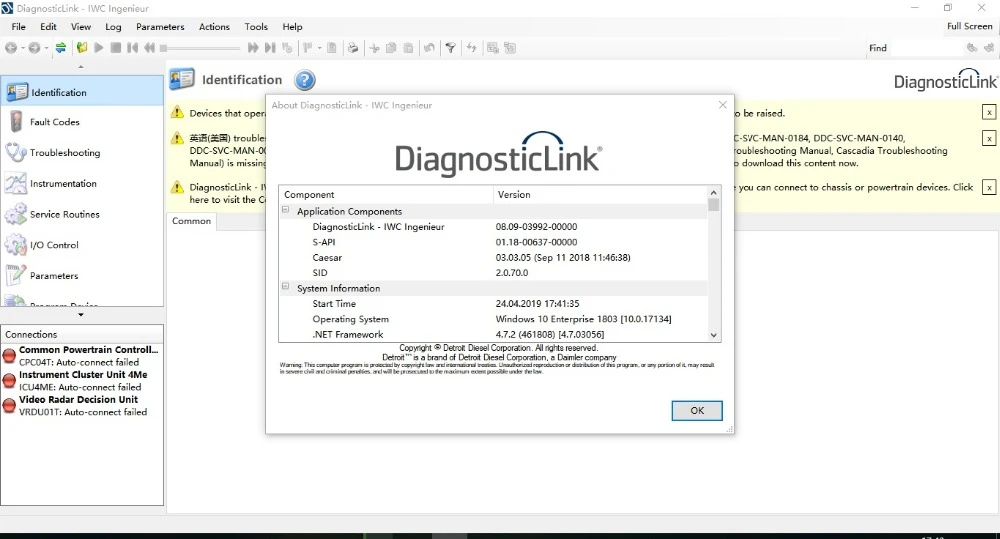Click the Full Screen button
Screen dimensions: 1000x539
click(969, 26)
